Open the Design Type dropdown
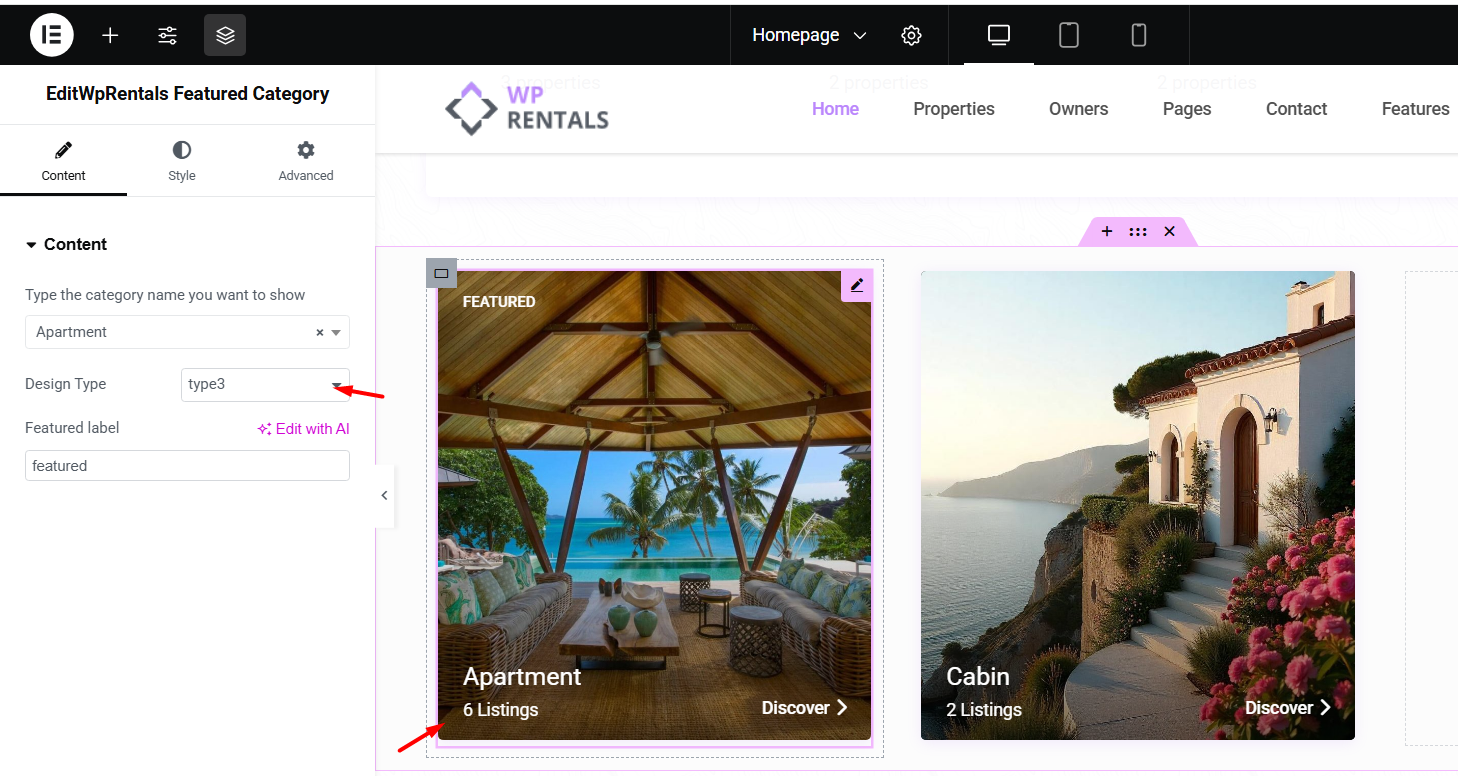The width and height of the screenshot is (1458, 776). point(265,384)
